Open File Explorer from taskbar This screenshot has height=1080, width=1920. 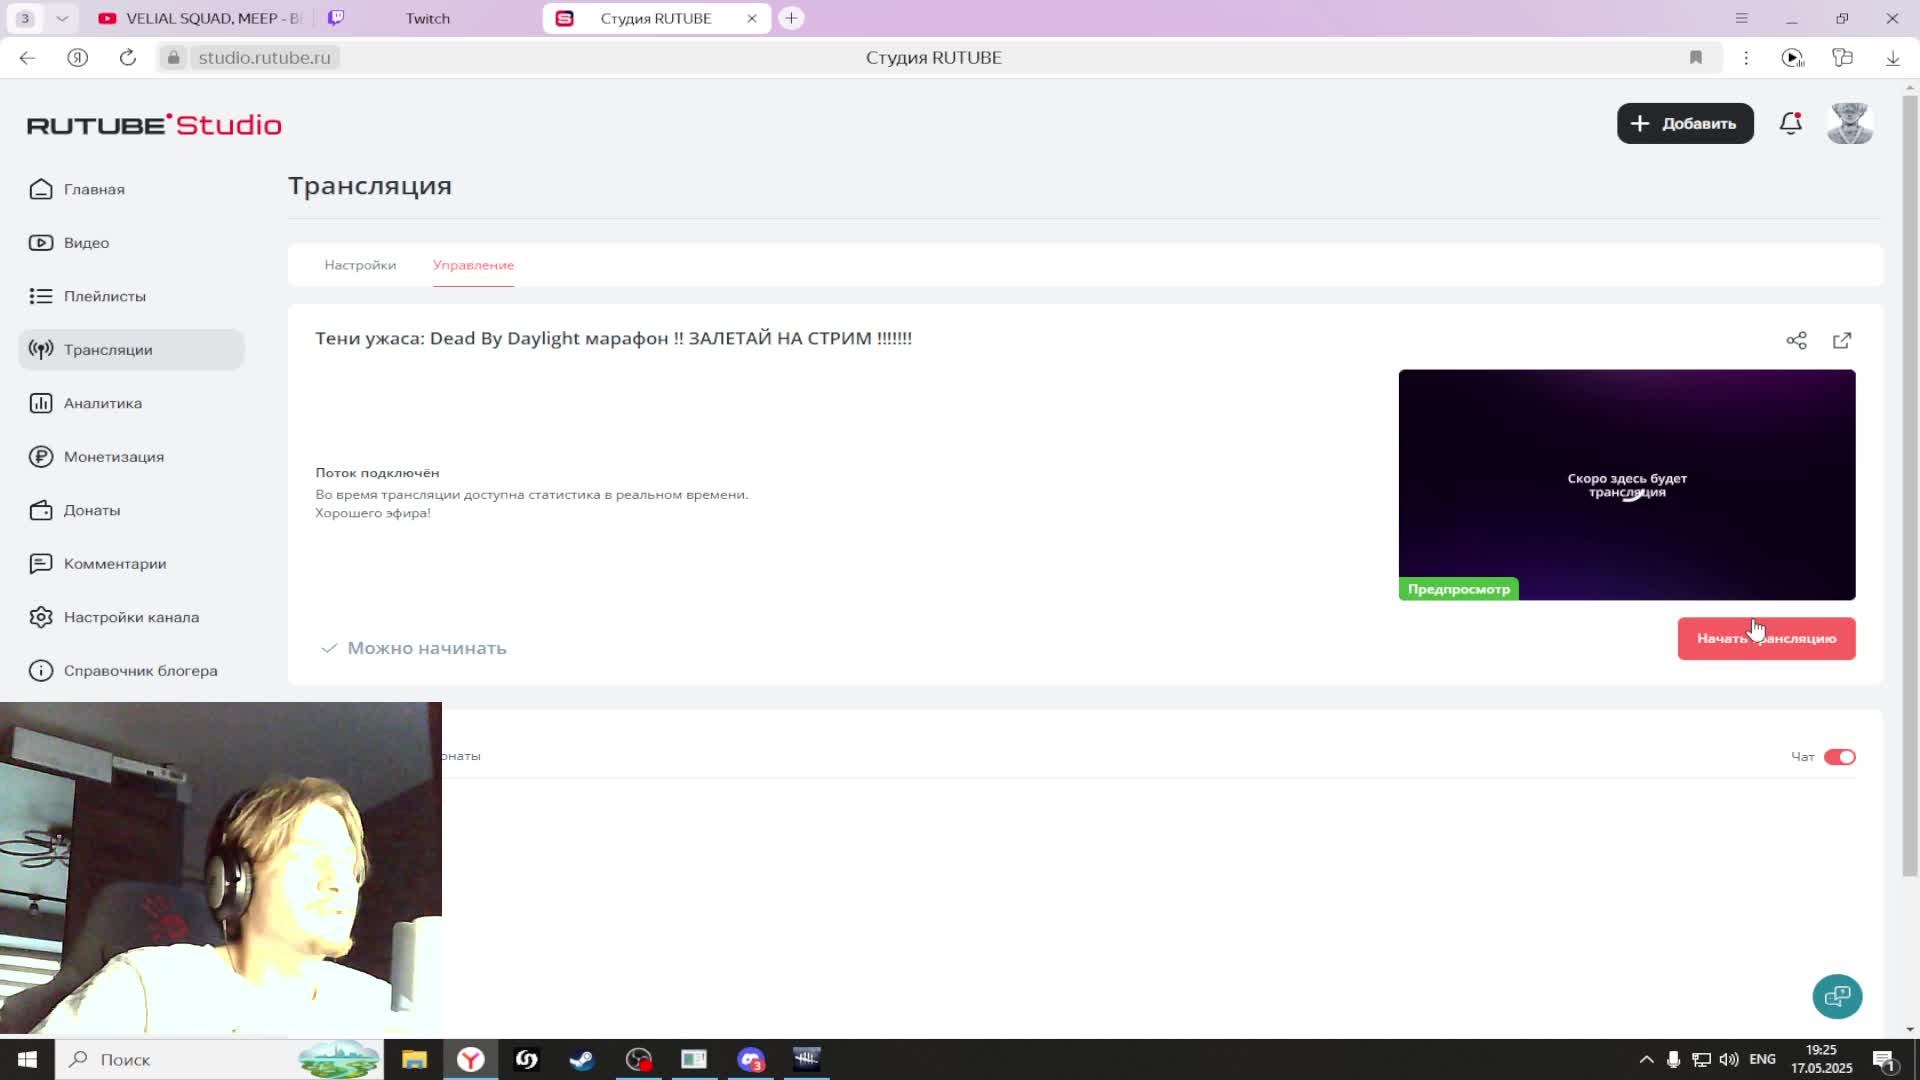pos(414,1059)
